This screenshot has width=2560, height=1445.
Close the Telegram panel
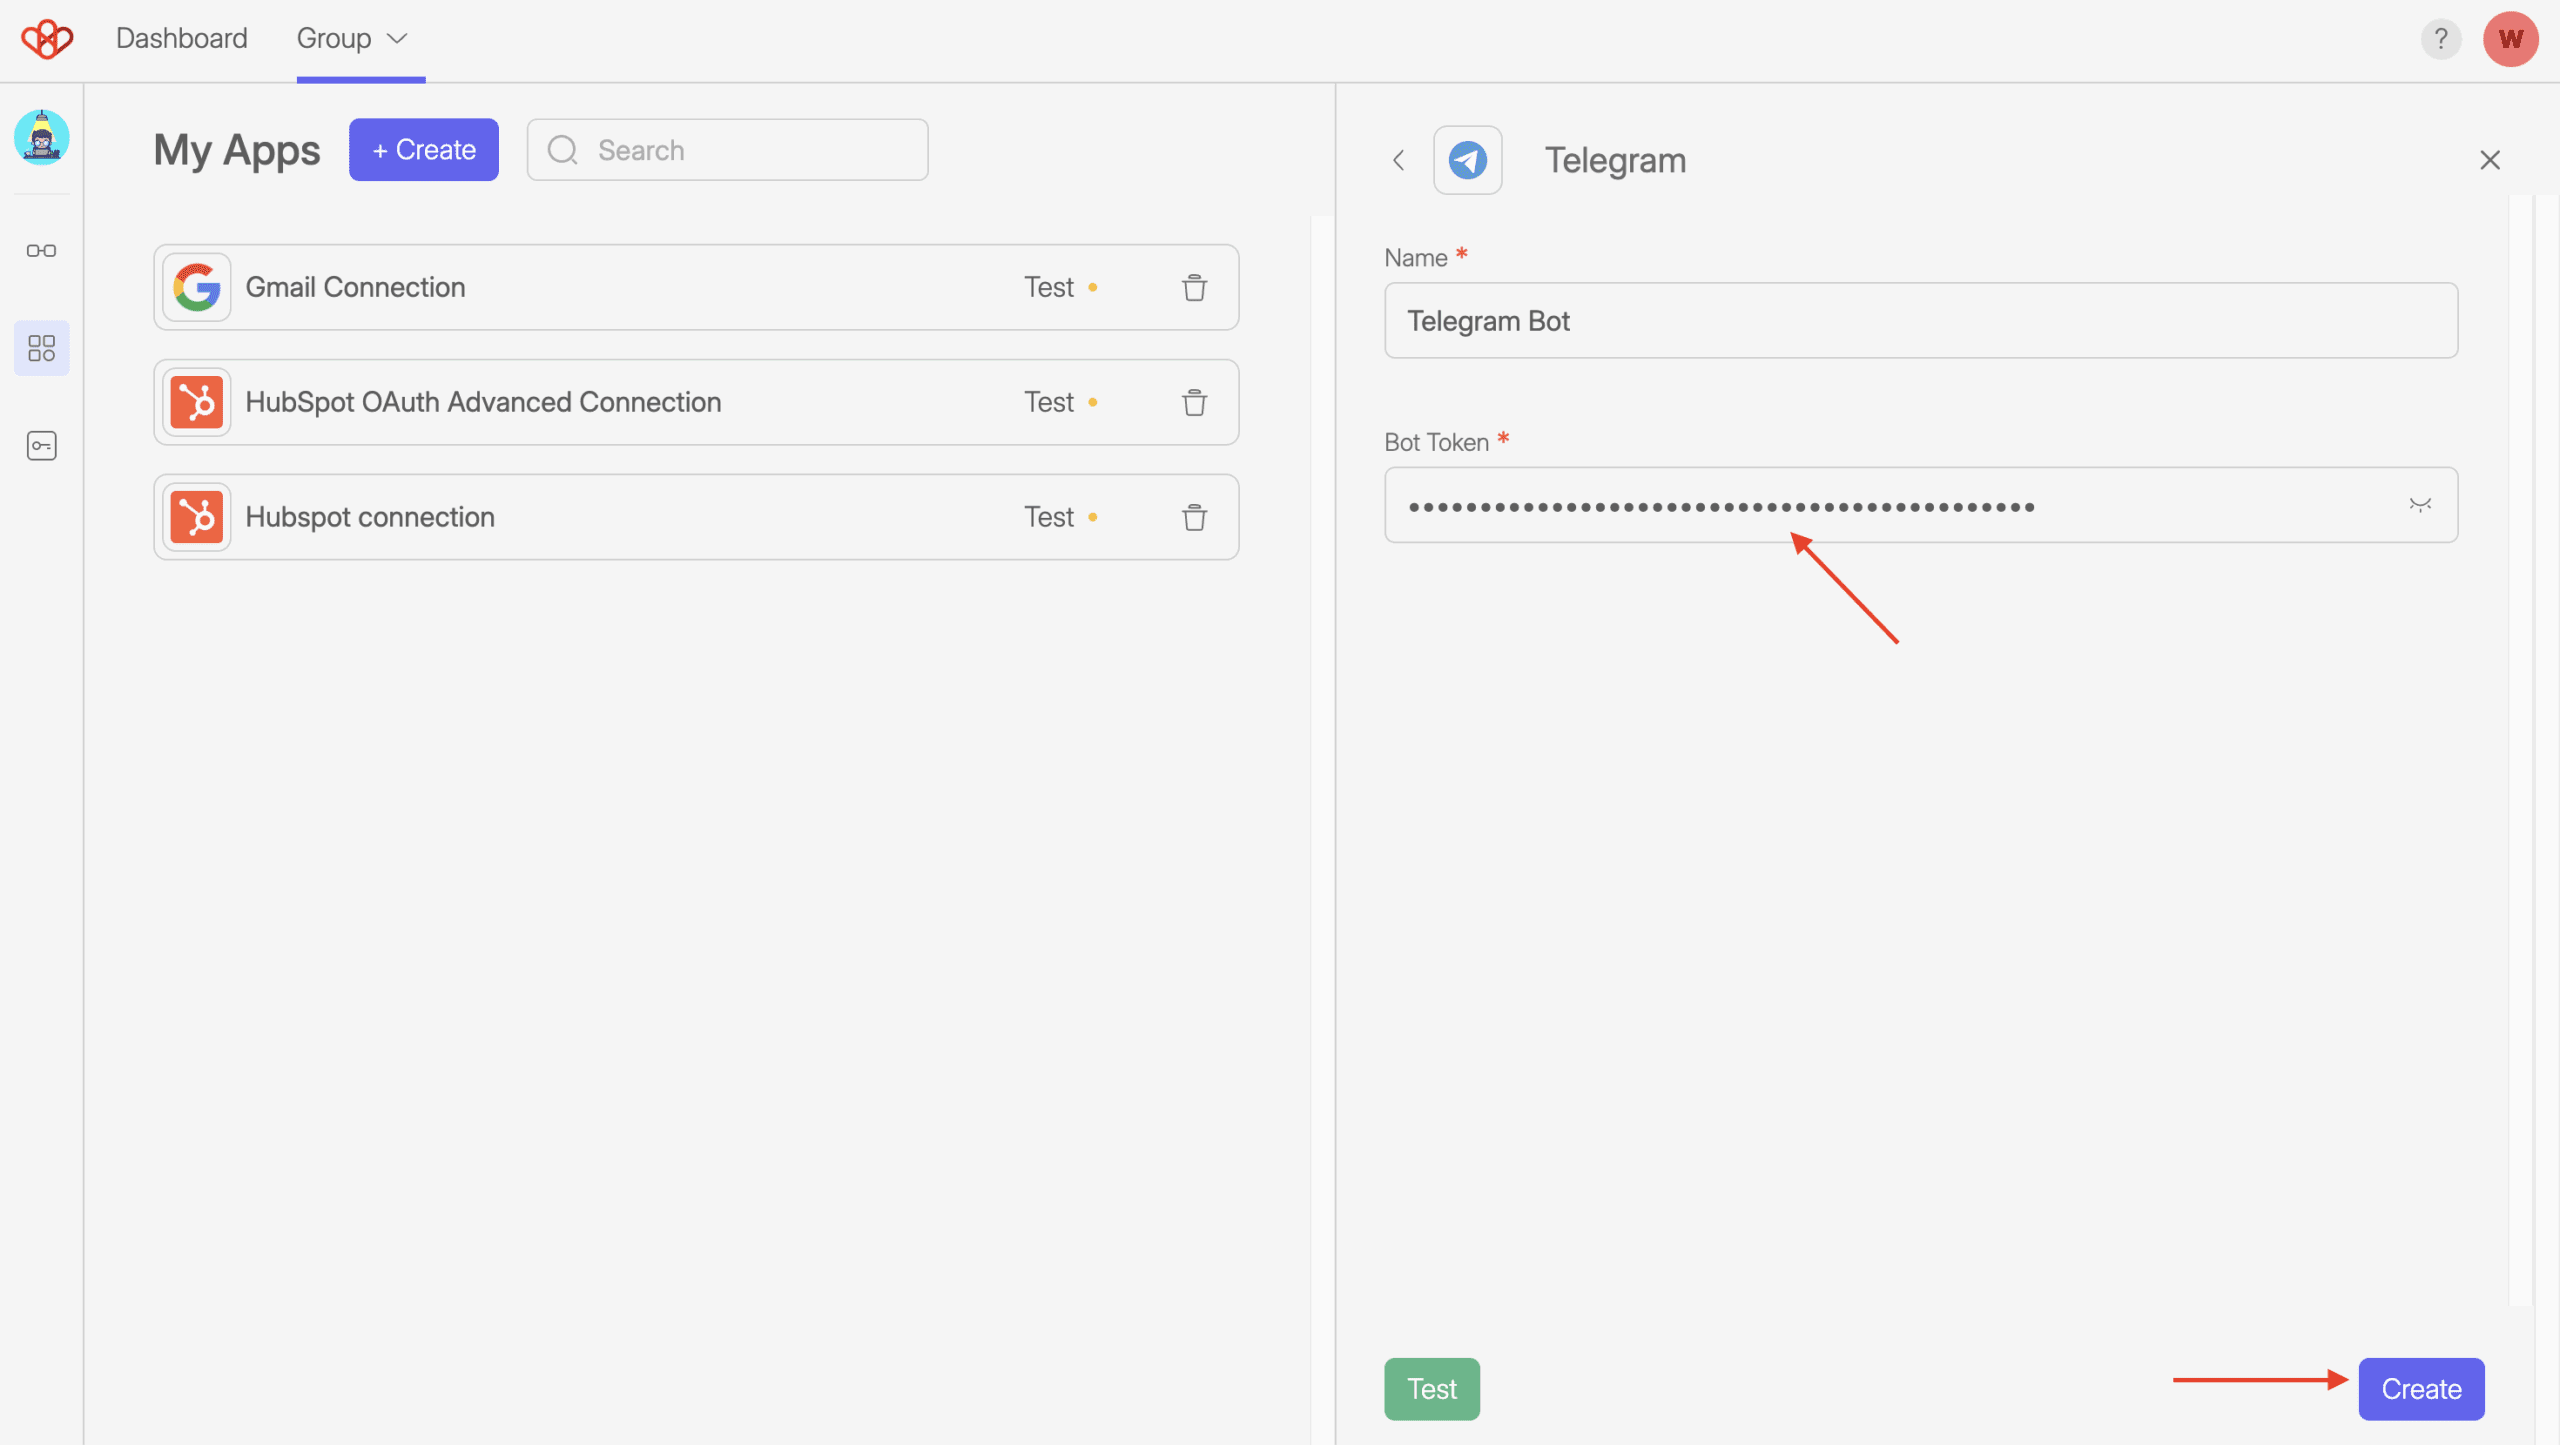(x=2489, y=160)
